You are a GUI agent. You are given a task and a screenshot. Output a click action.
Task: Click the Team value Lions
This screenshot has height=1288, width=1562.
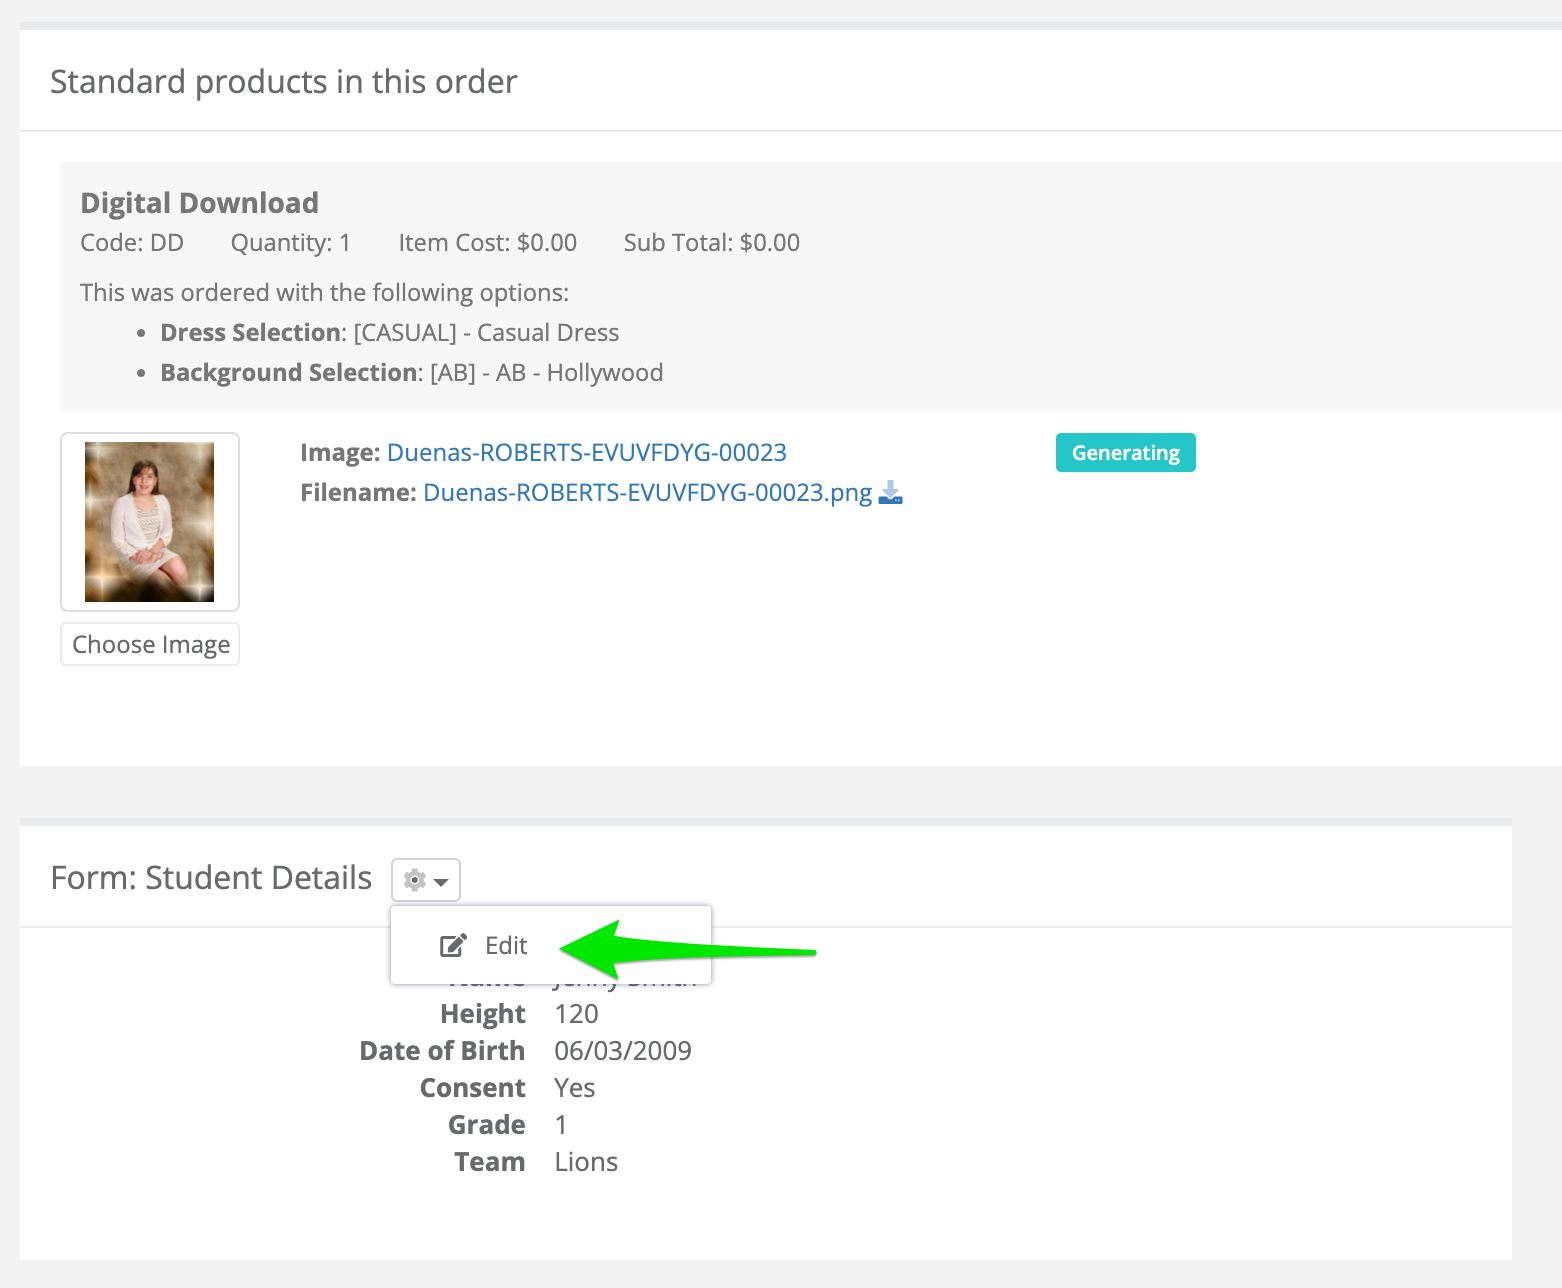[x=586, y=1162]
